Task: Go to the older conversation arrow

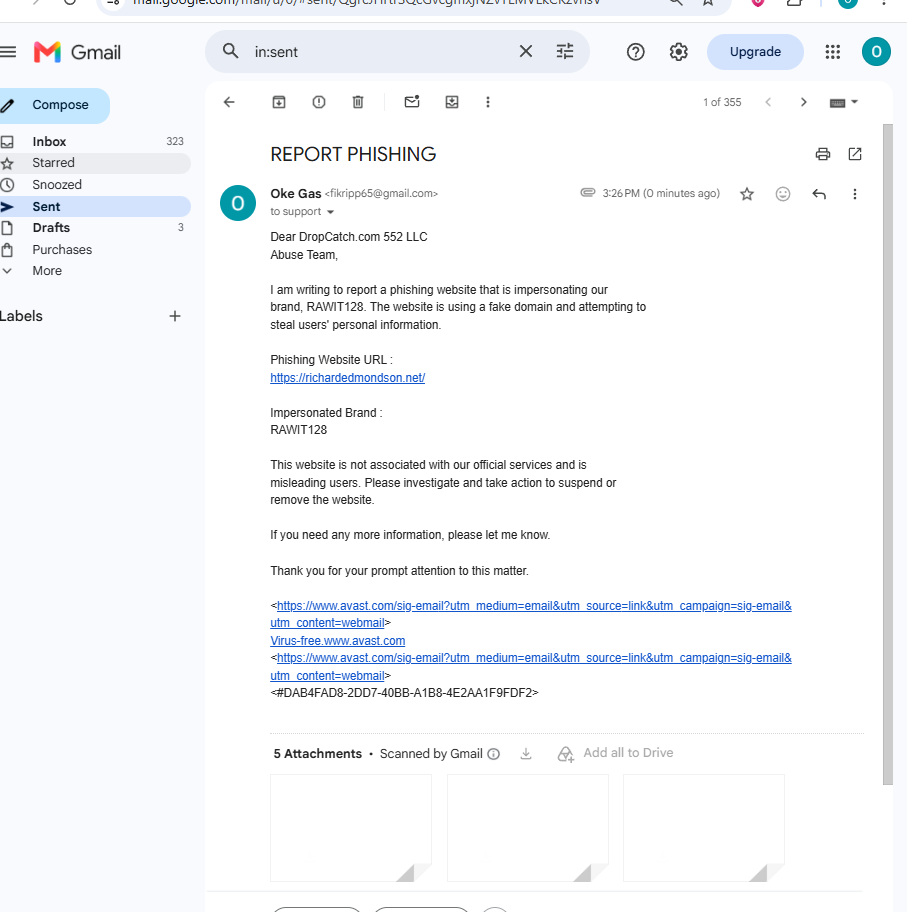Action: click(x=803, y=102)
